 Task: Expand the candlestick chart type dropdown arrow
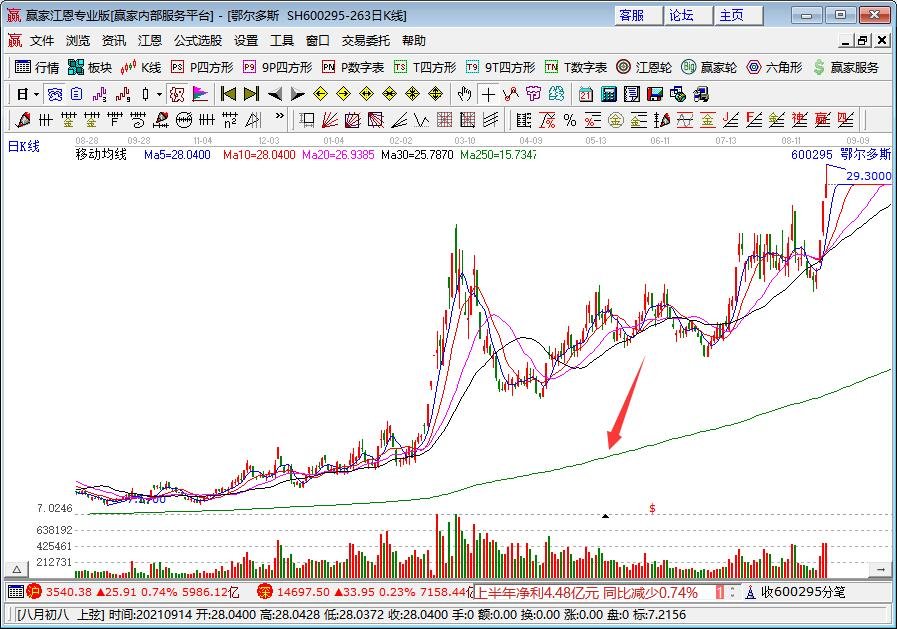click(x=159, y=94)
